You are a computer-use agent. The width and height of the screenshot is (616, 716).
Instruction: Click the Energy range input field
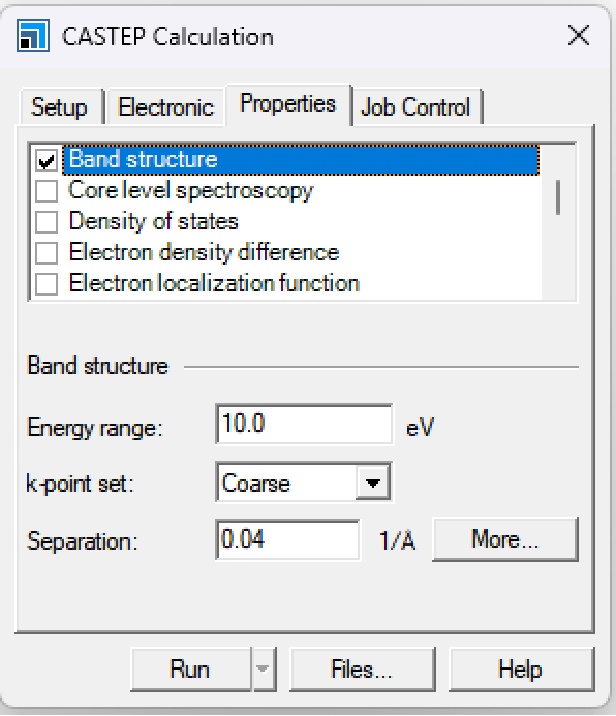(x=303, y=425)
